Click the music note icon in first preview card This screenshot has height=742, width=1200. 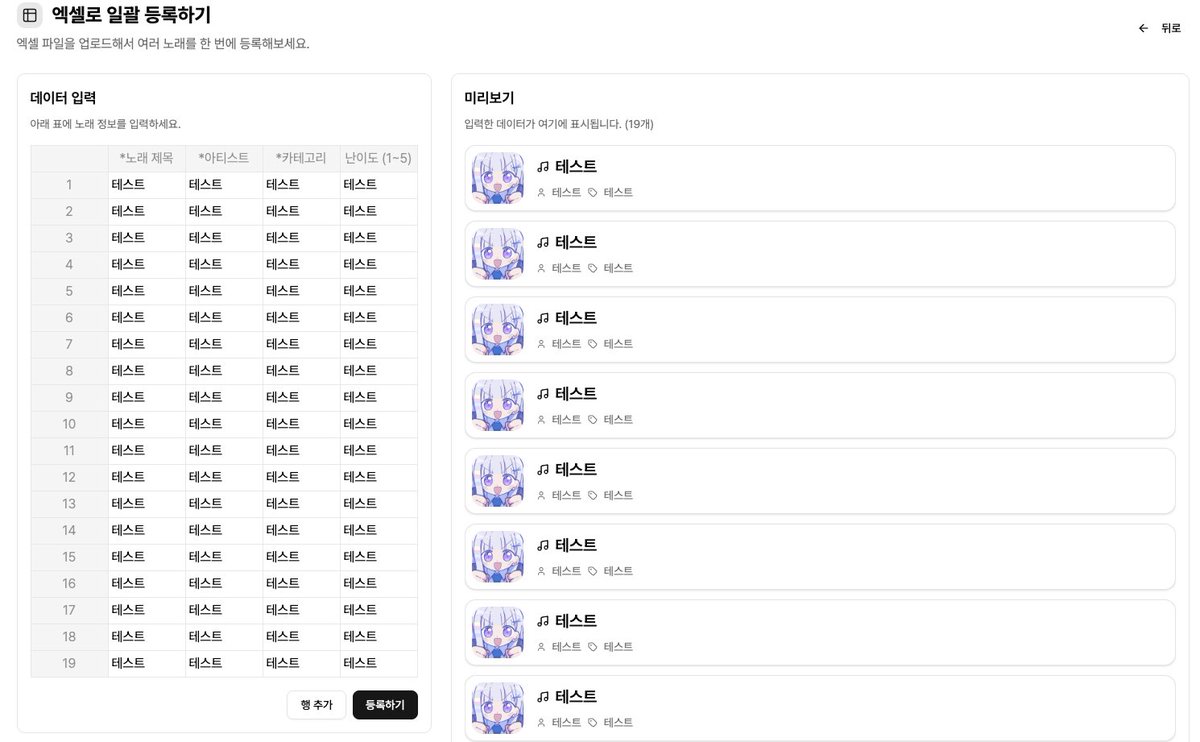click(x=543, y=167)
